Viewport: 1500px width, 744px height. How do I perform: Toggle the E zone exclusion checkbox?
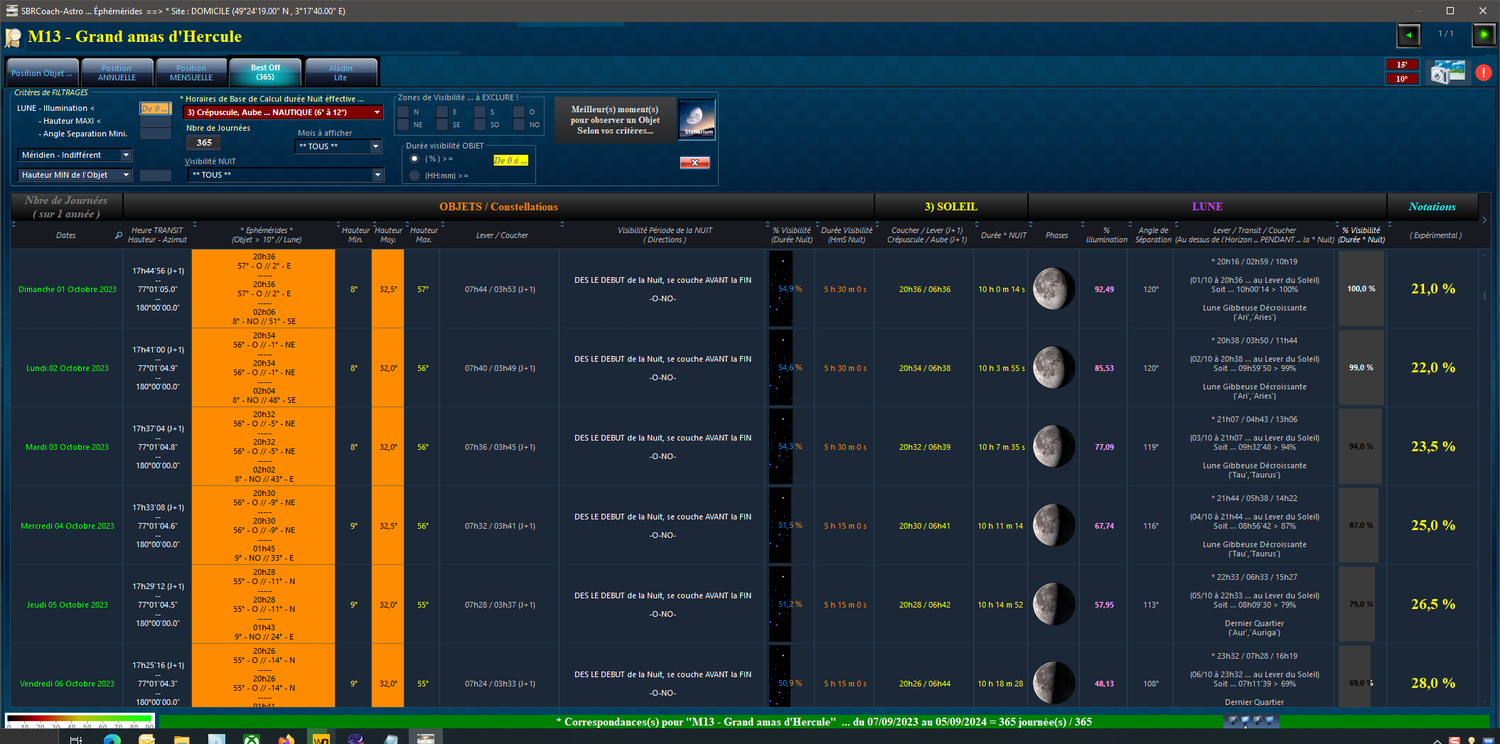pos(442,112)
